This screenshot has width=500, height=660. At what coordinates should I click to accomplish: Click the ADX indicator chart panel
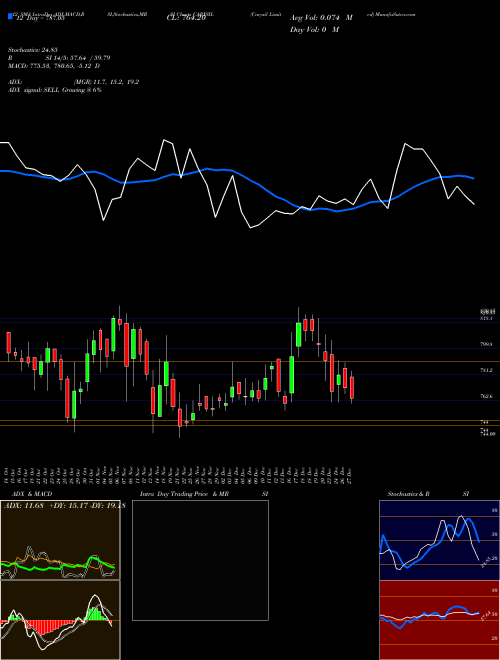(60, 540)
